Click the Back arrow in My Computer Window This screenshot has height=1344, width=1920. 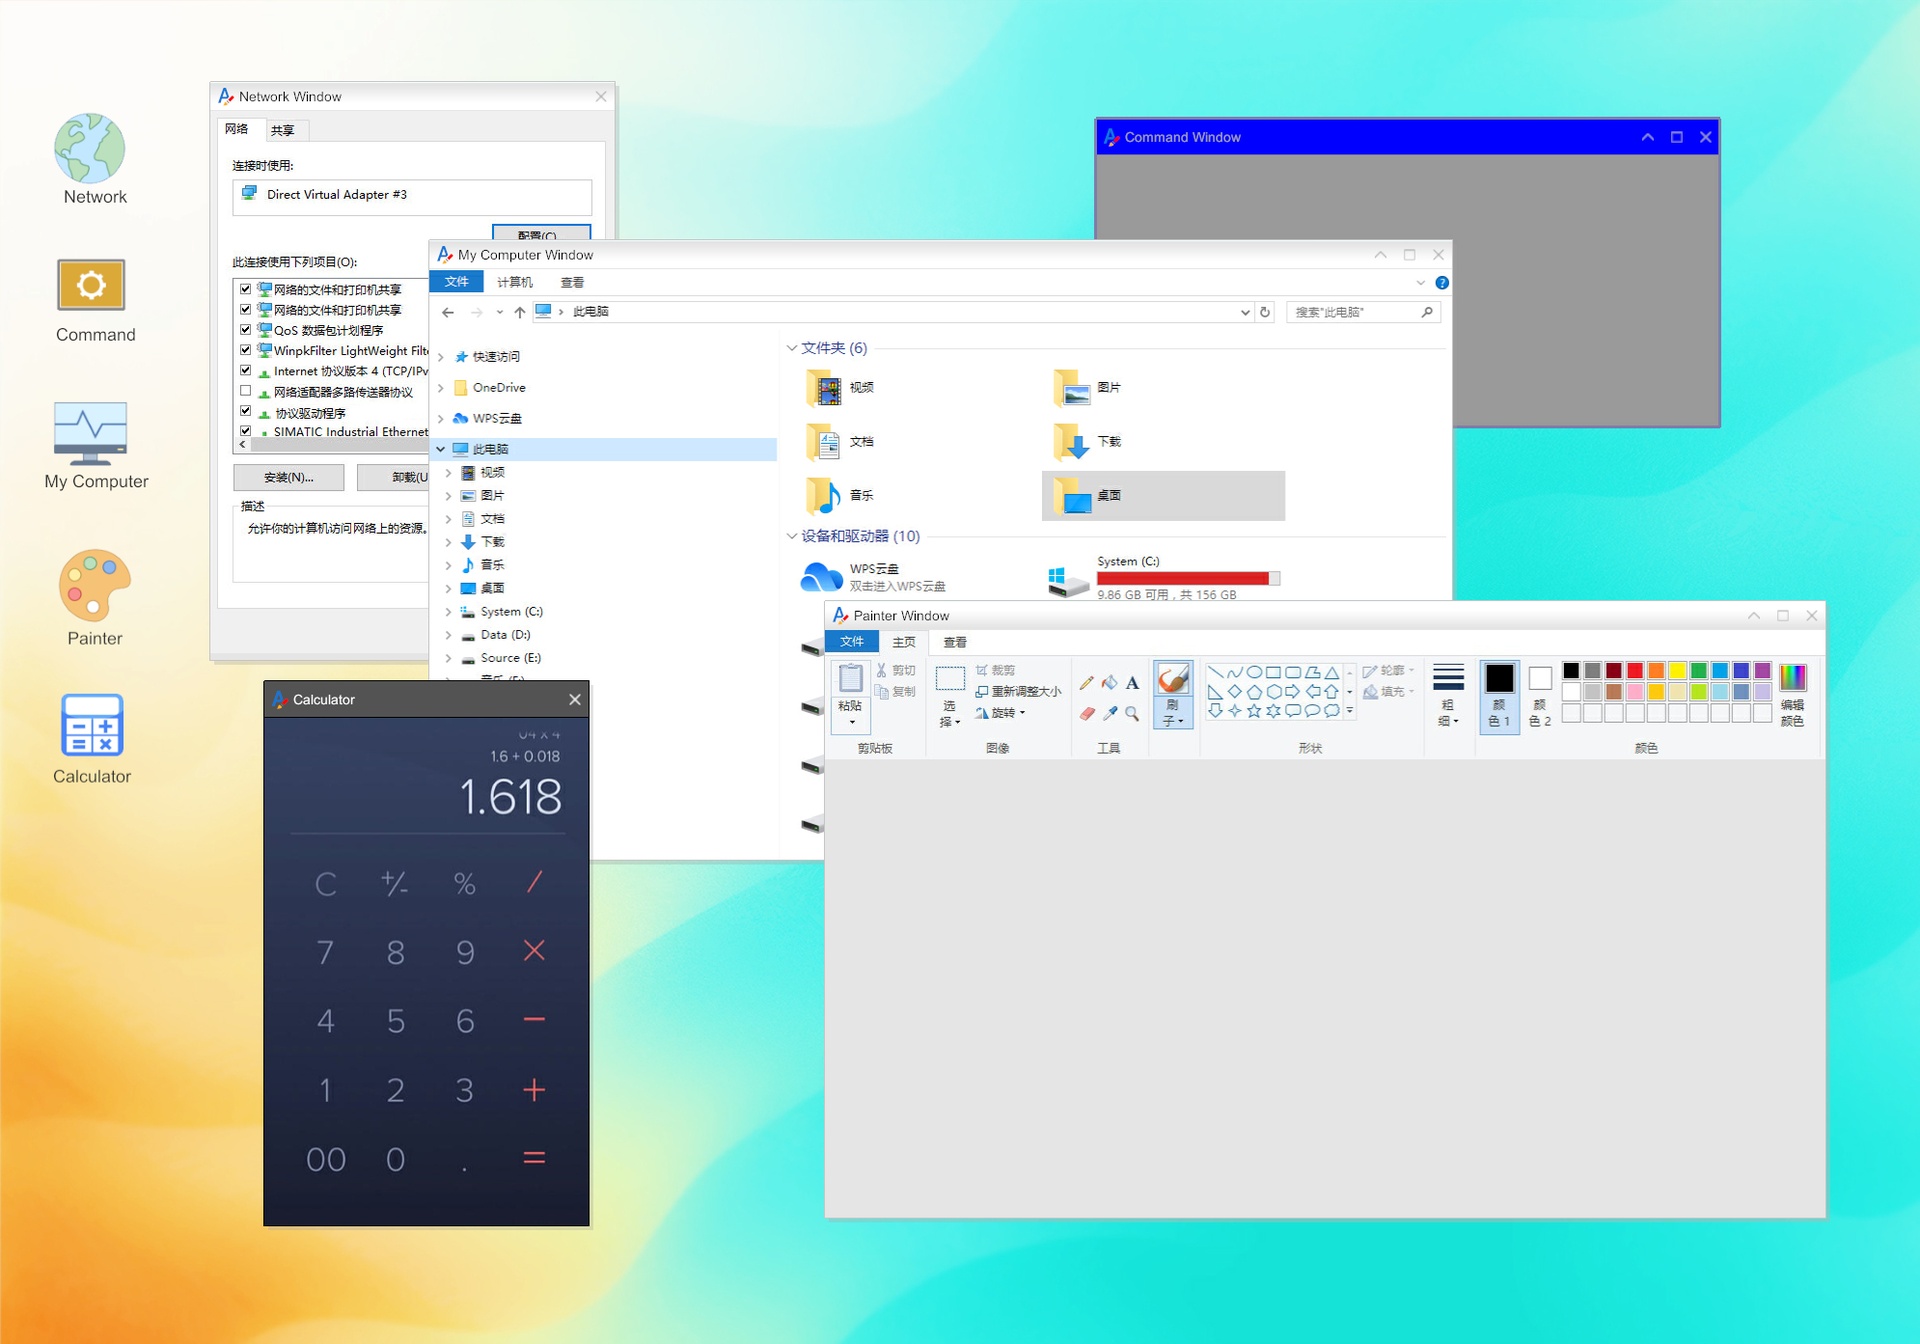click(448, 312)
